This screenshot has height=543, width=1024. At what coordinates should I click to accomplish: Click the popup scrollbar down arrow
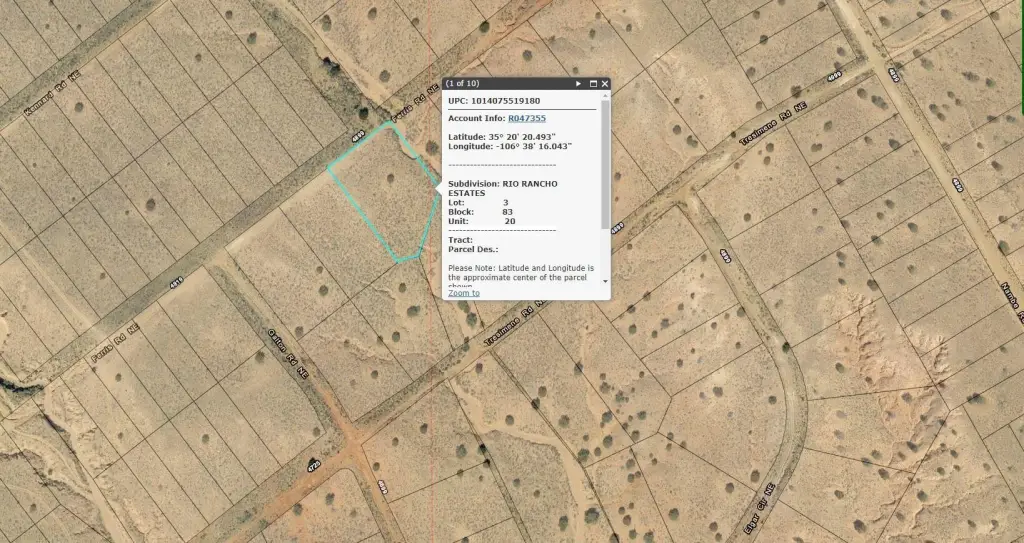click(x=605, y=282)
